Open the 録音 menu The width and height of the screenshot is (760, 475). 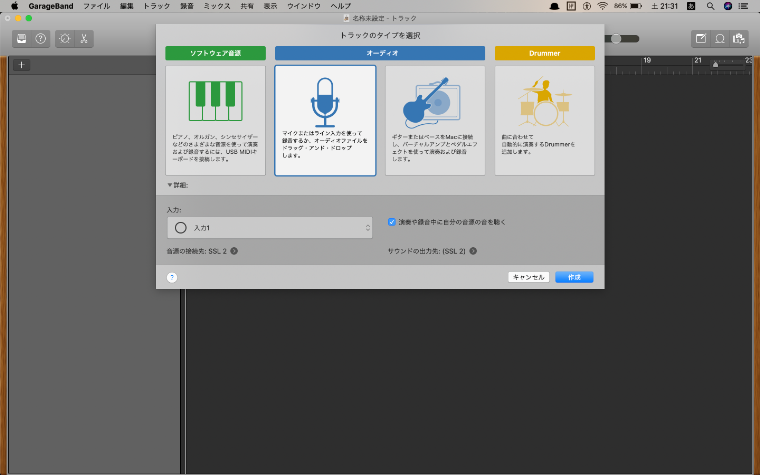point(187,6)
